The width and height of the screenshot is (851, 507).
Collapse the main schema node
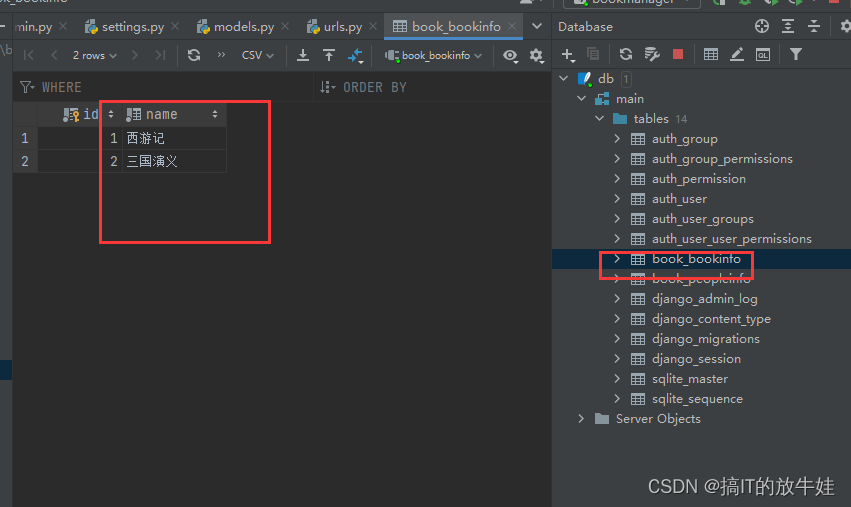pyautogui.click(x=582, y=99)
